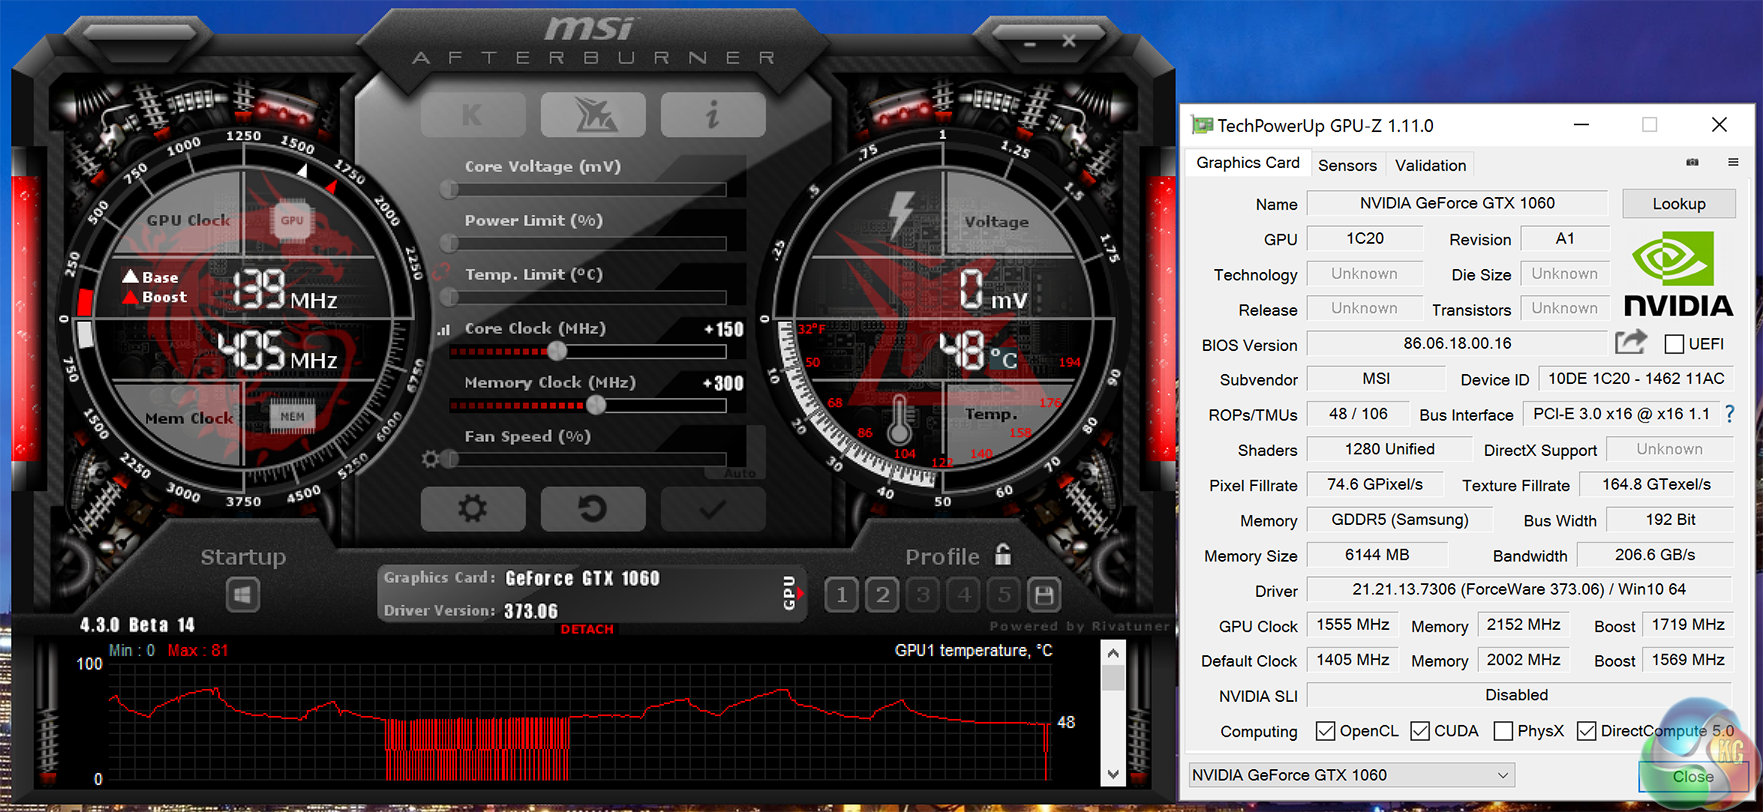Open the Validation tab
The width and height of the screenshot is (1763, 812).
[1430, 165]
